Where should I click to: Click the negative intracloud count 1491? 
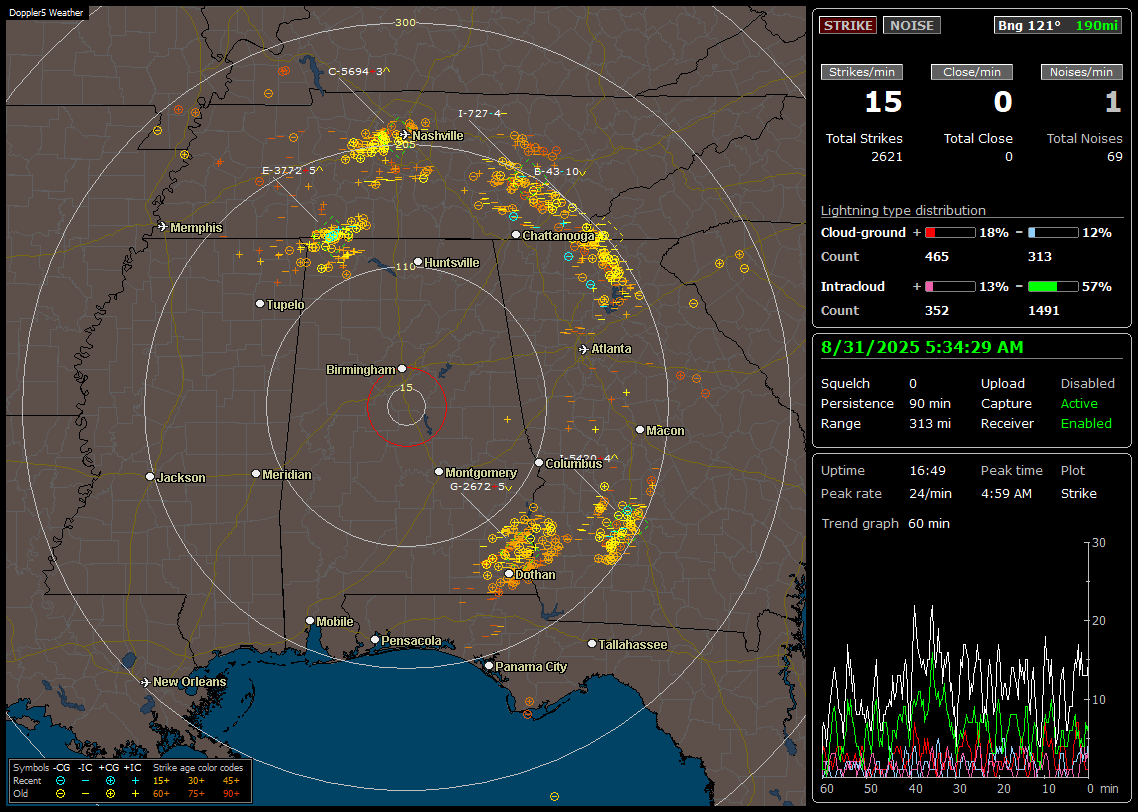point(1044,311)
